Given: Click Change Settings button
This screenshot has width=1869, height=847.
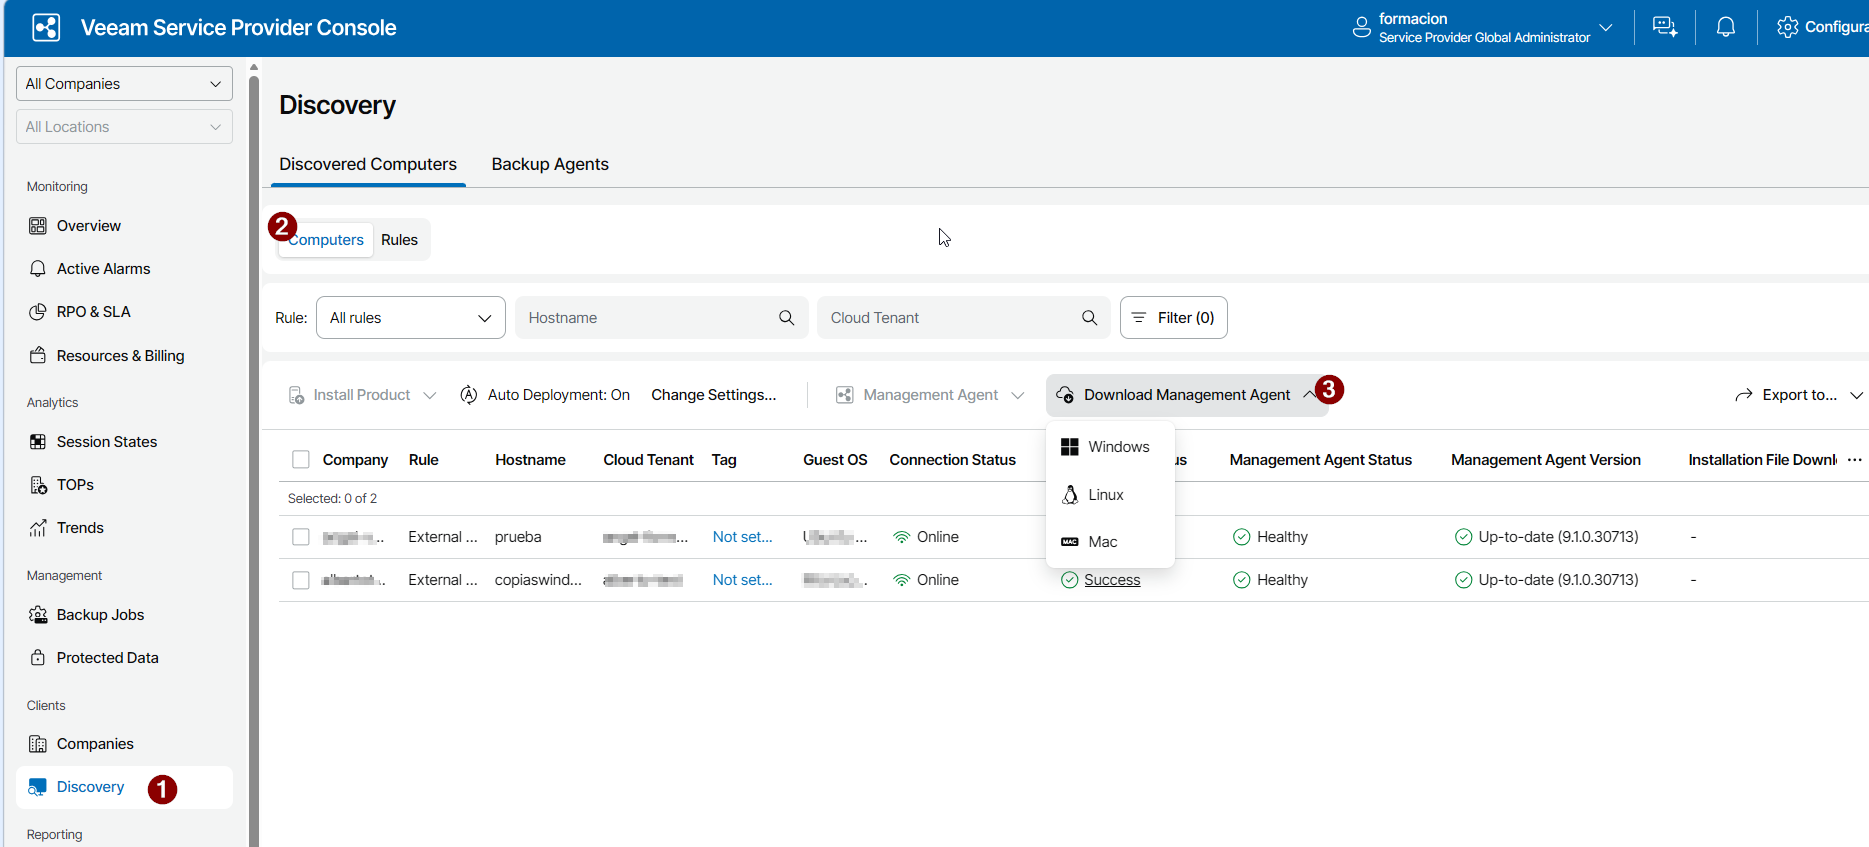Looking at the screenshot, I should 714,395.
